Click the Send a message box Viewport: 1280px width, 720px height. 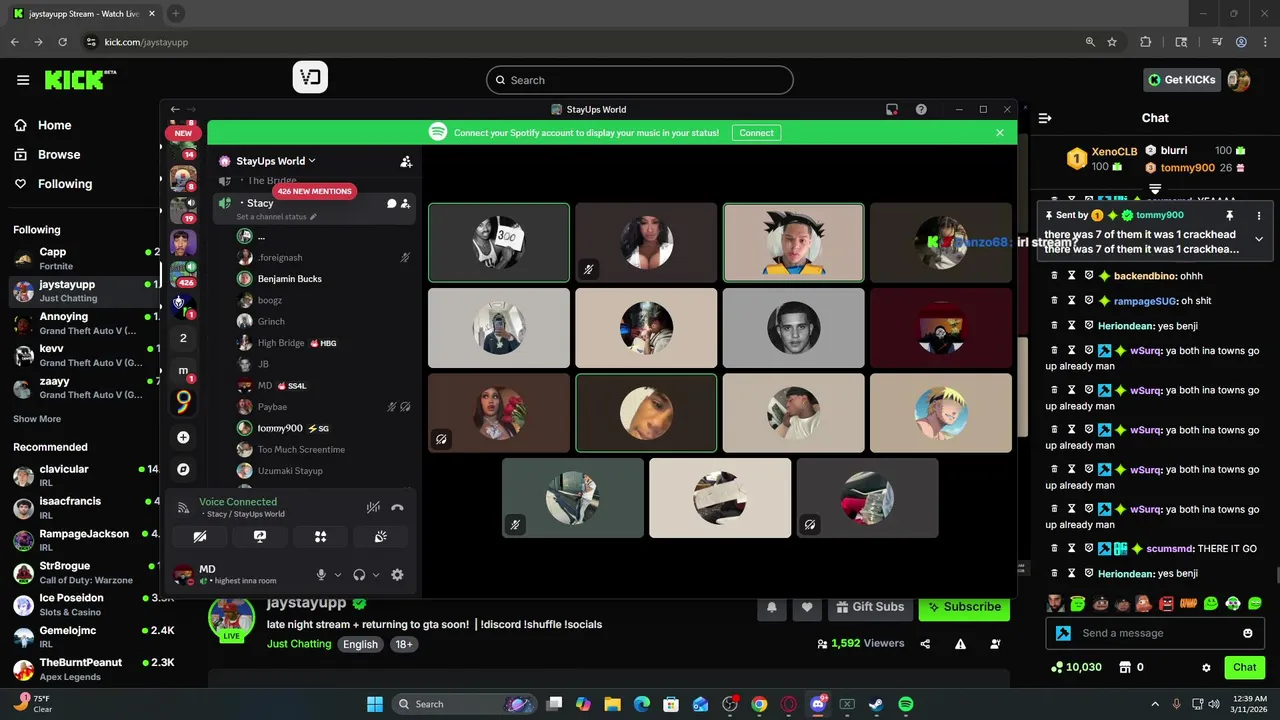pos(1154,633)
